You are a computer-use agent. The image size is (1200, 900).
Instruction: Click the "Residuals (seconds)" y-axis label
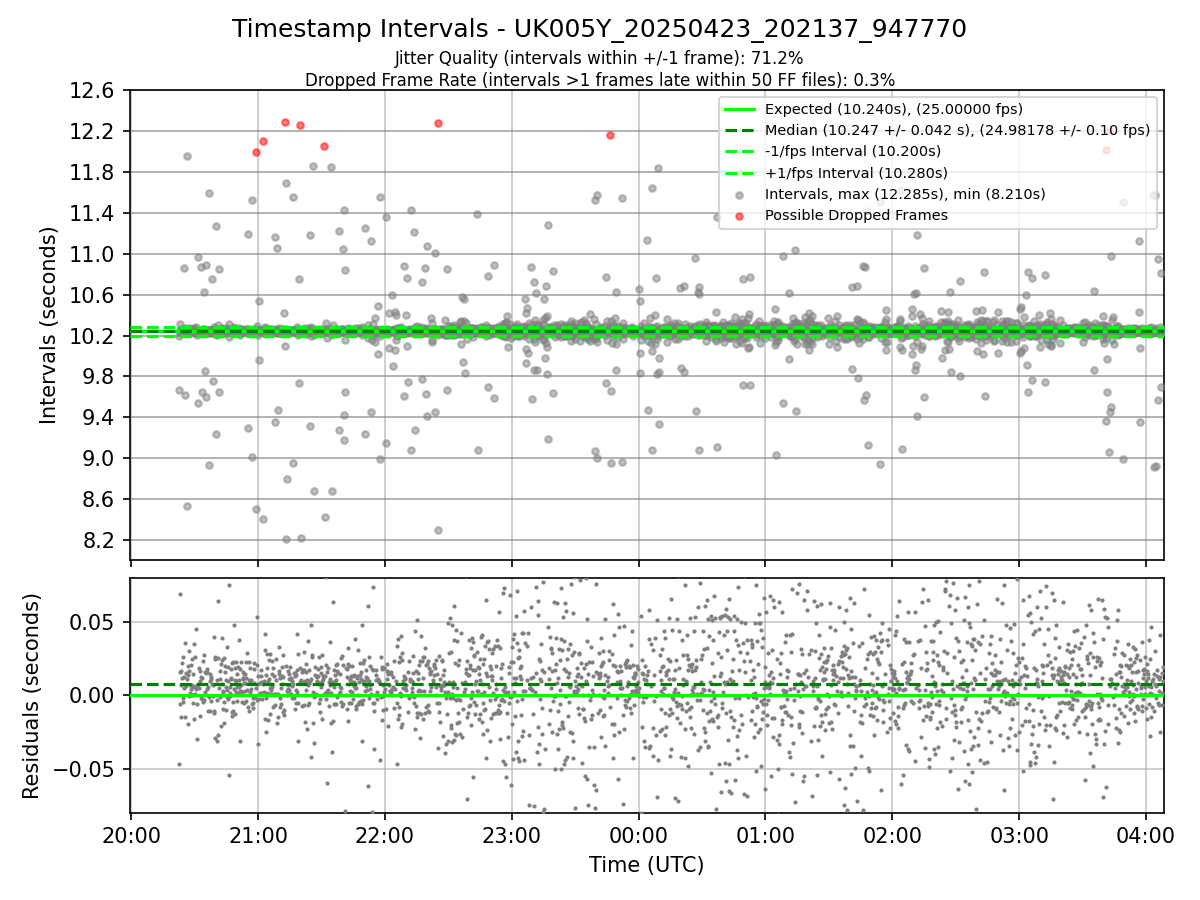pos(31,696)
